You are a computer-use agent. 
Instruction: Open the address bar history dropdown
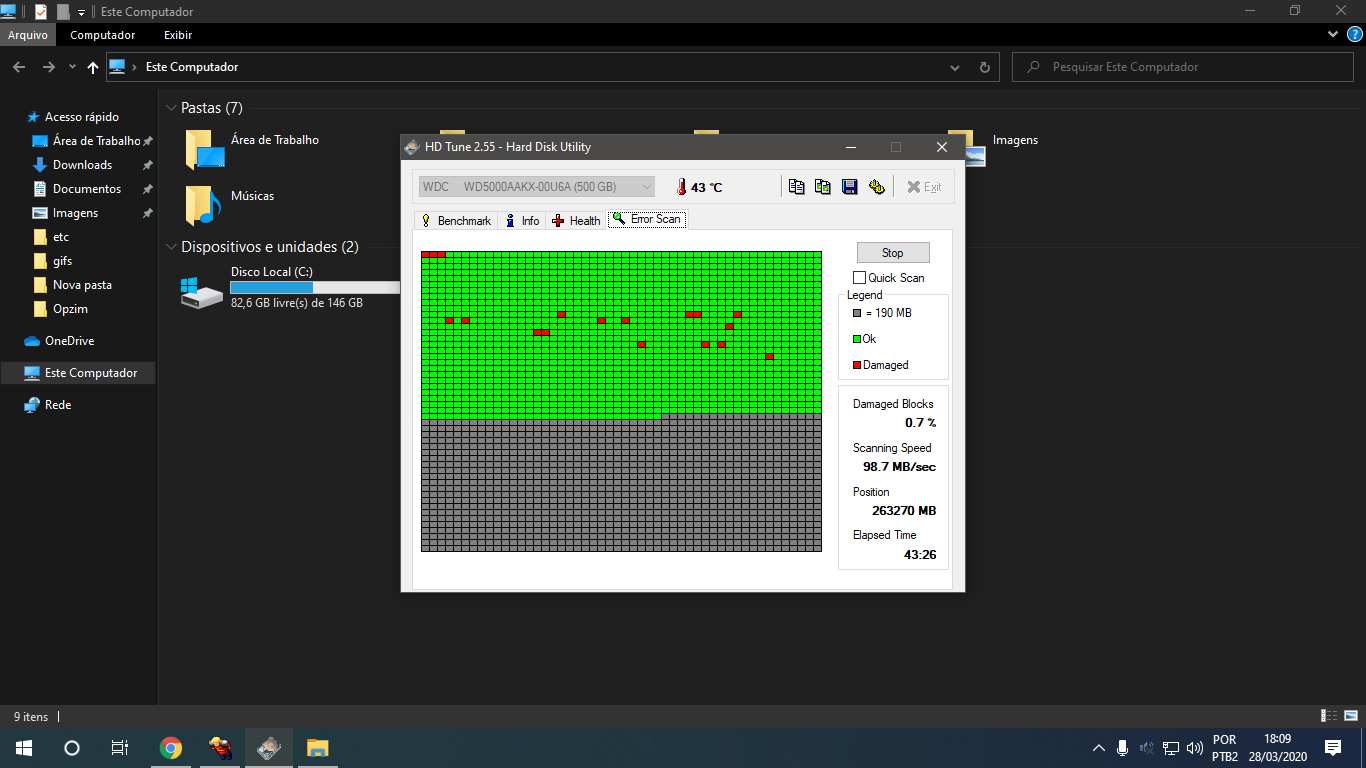[955, 67]
